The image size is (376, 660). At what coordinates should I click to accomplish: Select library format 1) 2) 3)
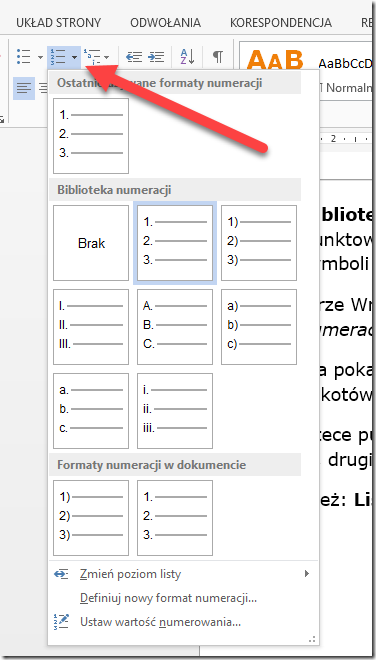pyautogui.click(x=259, y=243)
